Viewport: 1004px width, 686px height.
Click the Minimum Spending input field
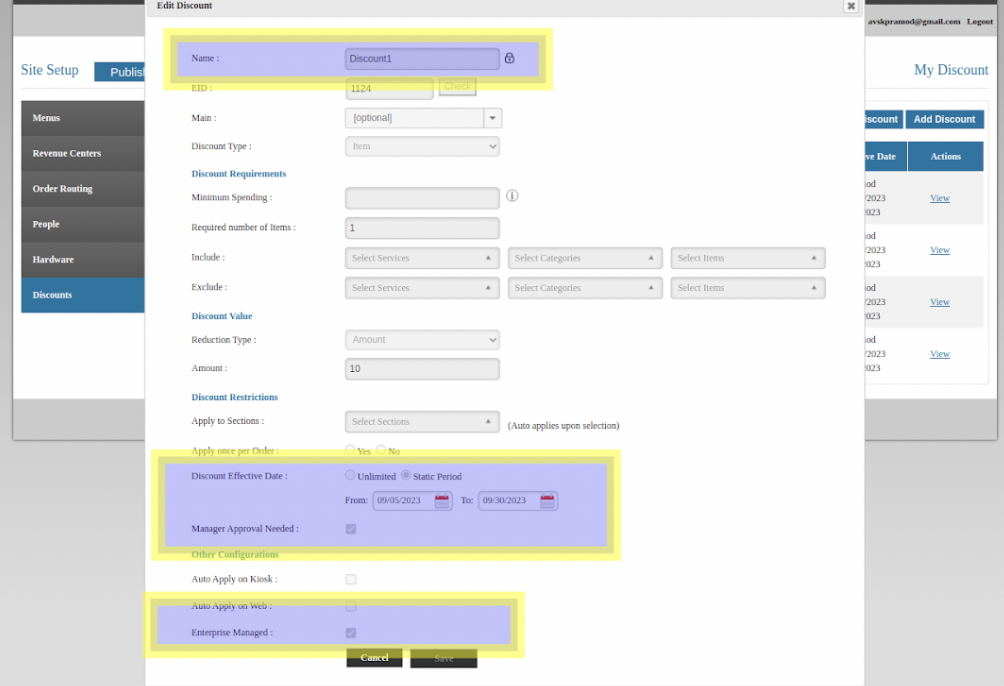(422, 198)
